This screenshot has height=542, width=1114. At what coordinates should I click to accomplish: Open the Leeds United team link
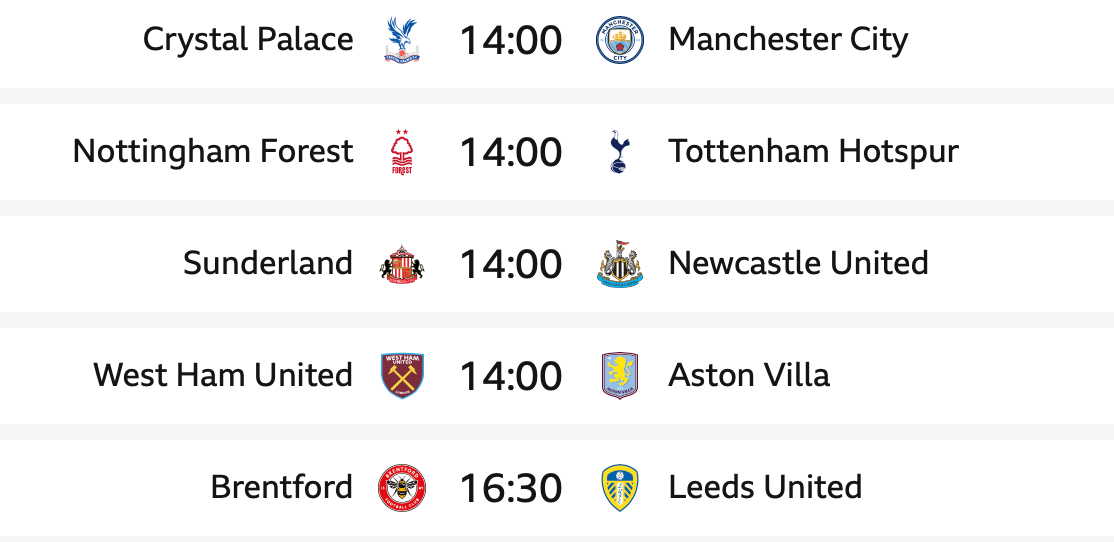[765, 488]
